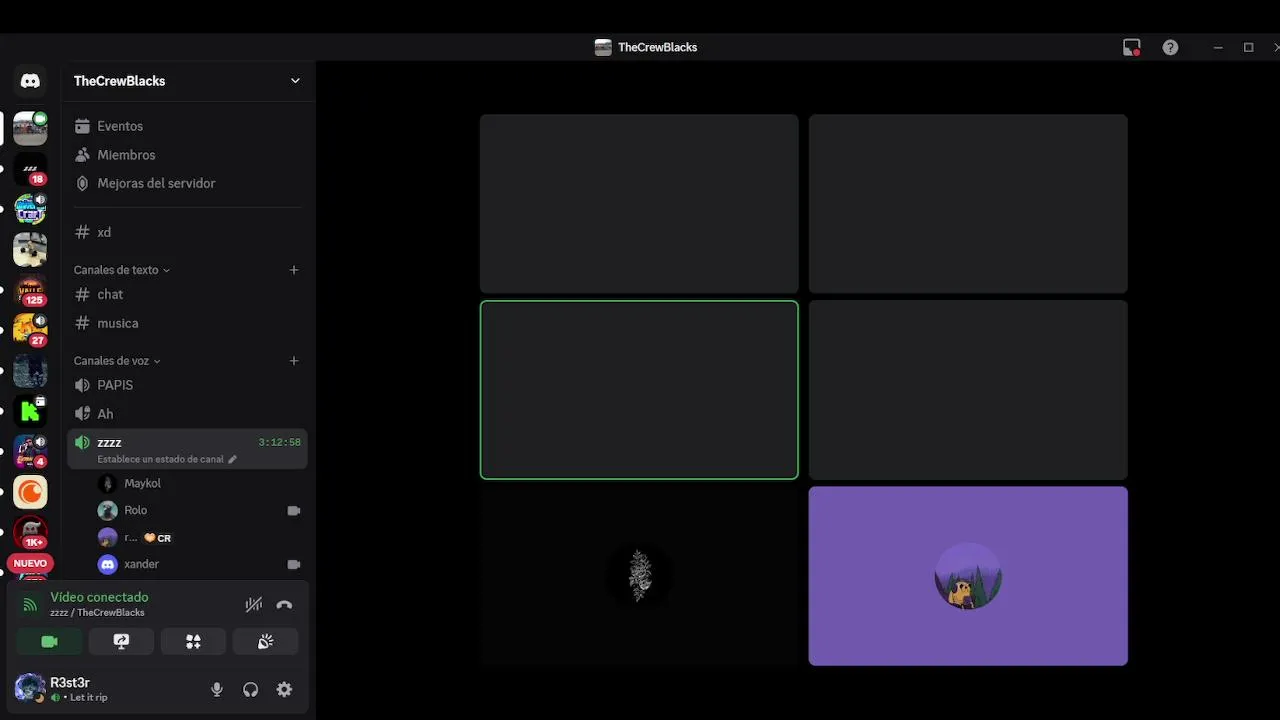Open the server with the 125 notification badge
1280x720 pixels.
tap(30, 290)
